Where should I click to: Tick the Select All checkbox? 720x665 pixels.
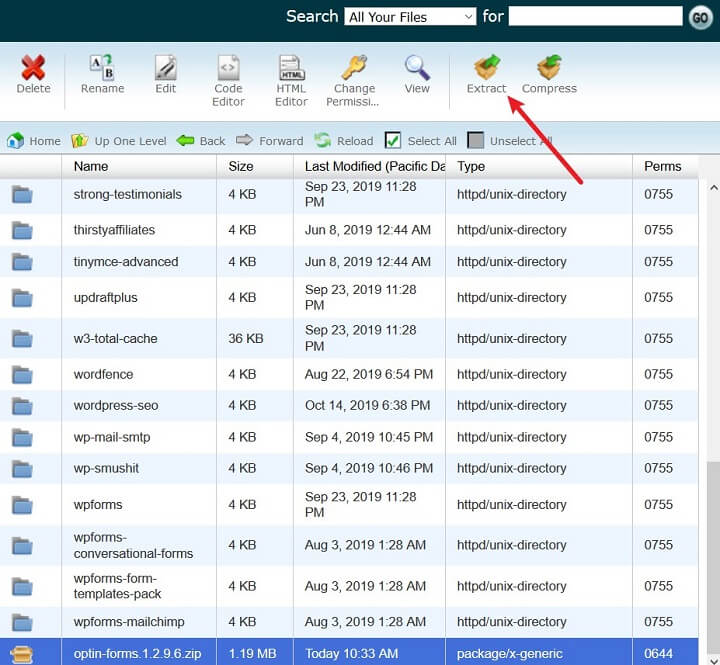click(393, 140)
